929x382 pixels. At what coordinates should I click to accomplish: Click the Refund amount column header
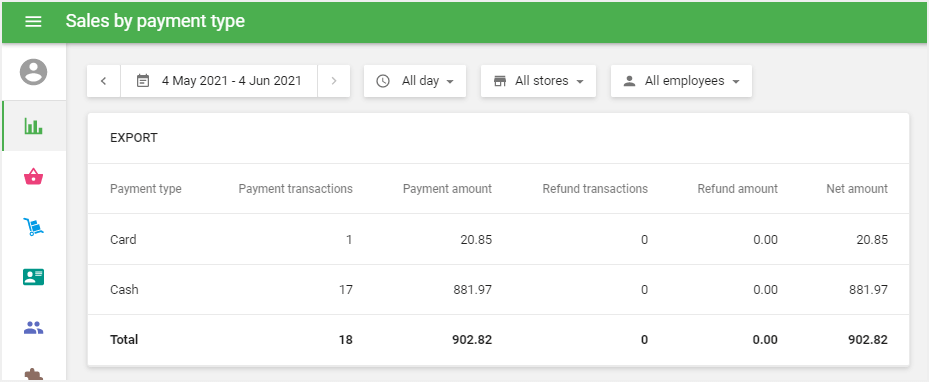pos(738,189)
